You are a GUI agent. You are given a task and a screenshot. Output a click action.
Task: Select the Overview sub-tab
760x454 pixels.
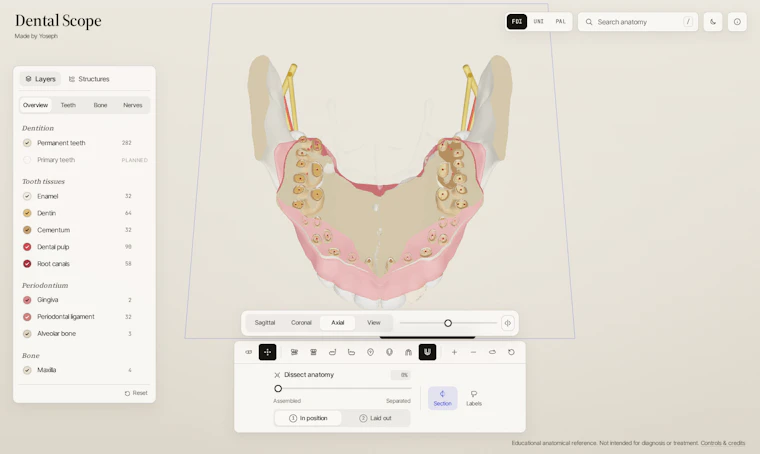point(35,105)
